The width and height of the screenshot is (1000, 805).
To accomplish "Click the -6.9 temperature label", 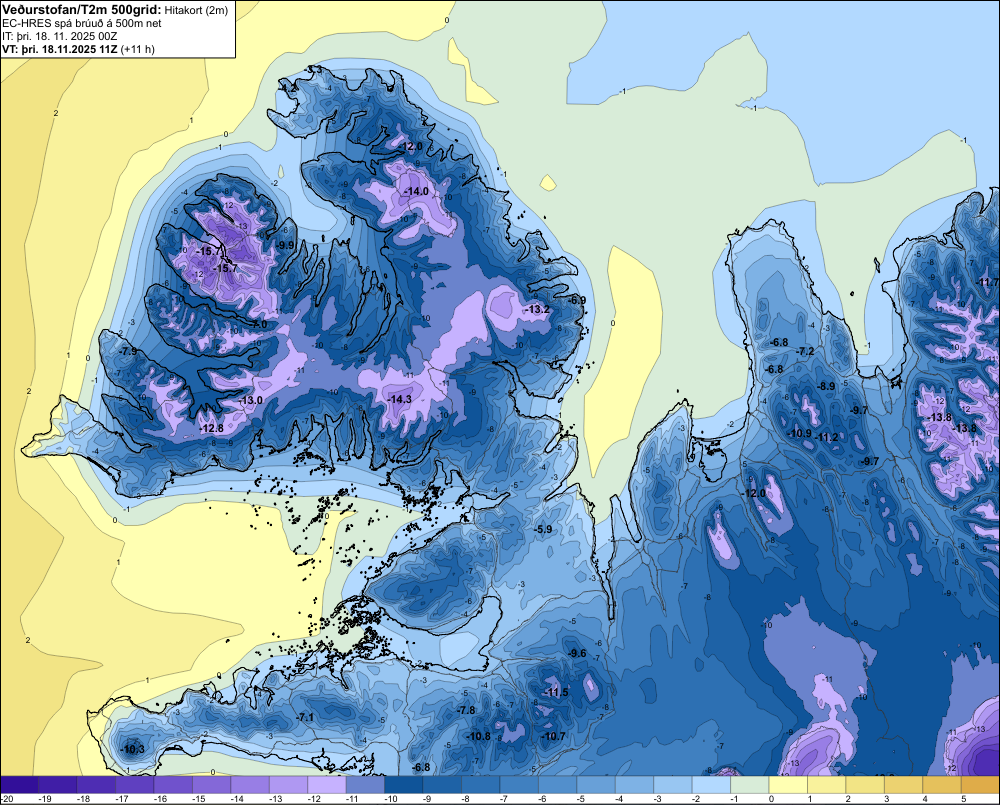I will (577, 300).
